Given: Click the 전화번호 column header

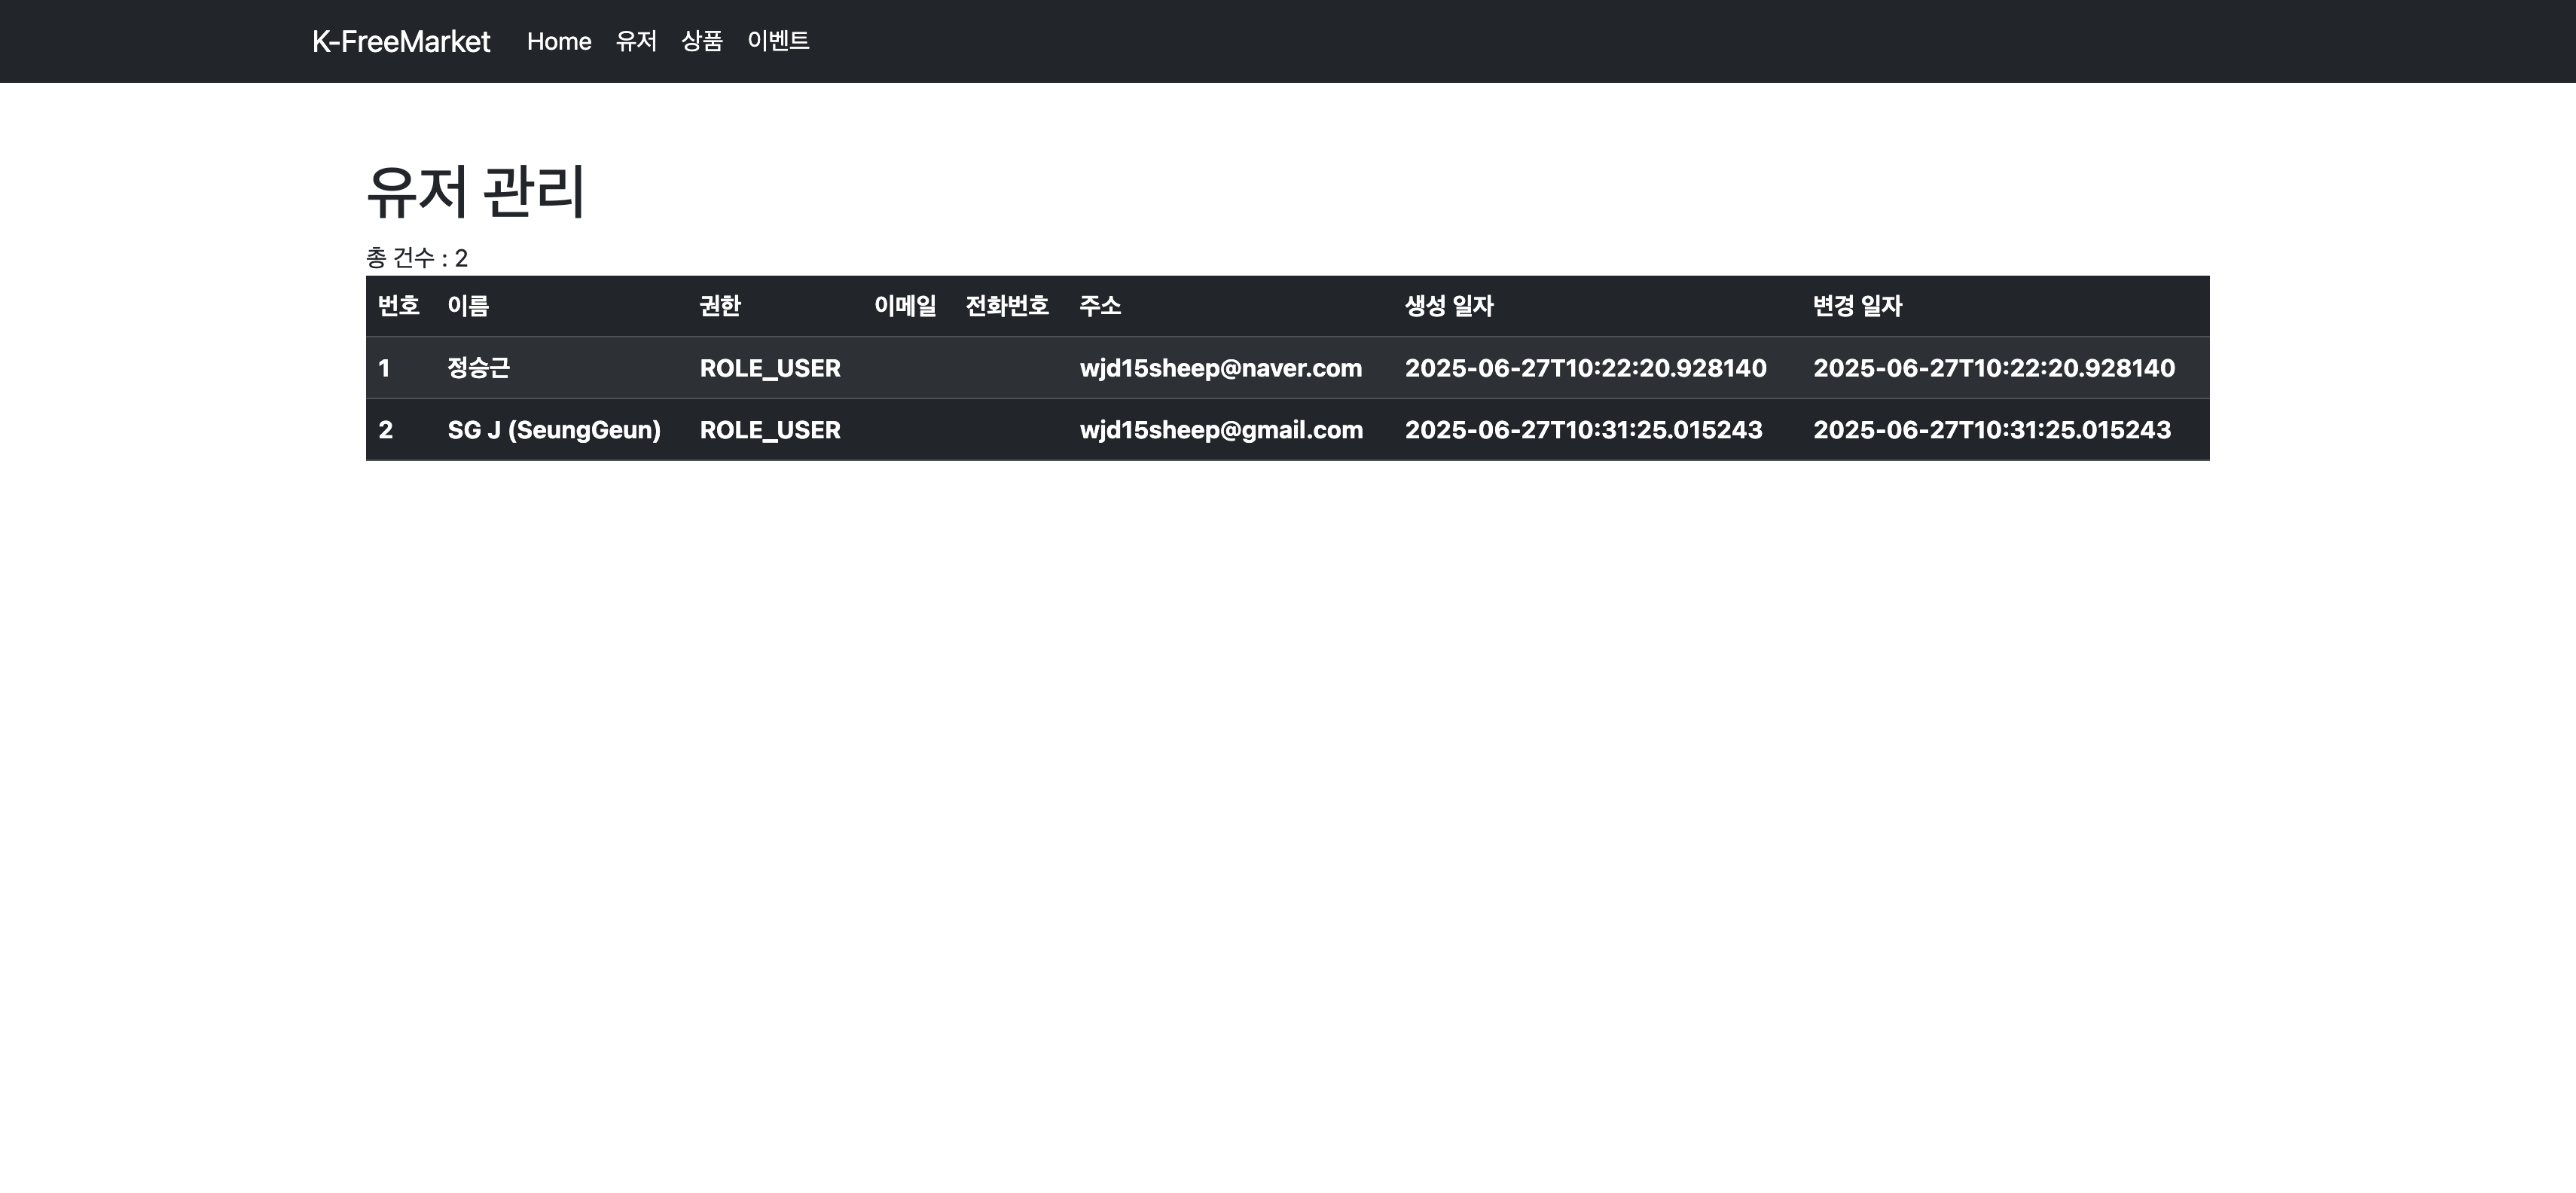Looking at the screenshot, I should pos(1007,306).
